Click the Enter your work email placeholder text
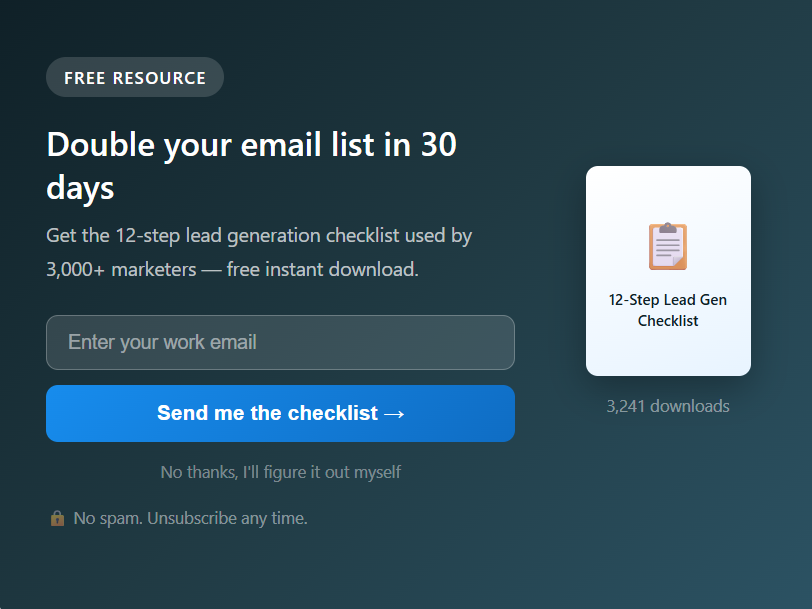 pos(162,342)
